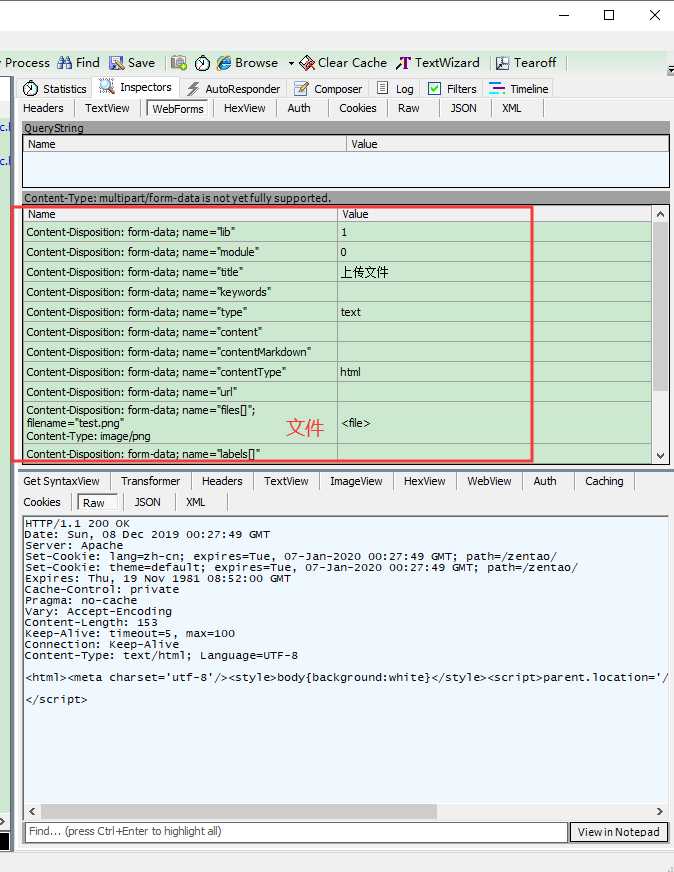Click the QueryString Value column header
Image resolution: width=674 pixels, height=872 pixels.
point(508,144)
